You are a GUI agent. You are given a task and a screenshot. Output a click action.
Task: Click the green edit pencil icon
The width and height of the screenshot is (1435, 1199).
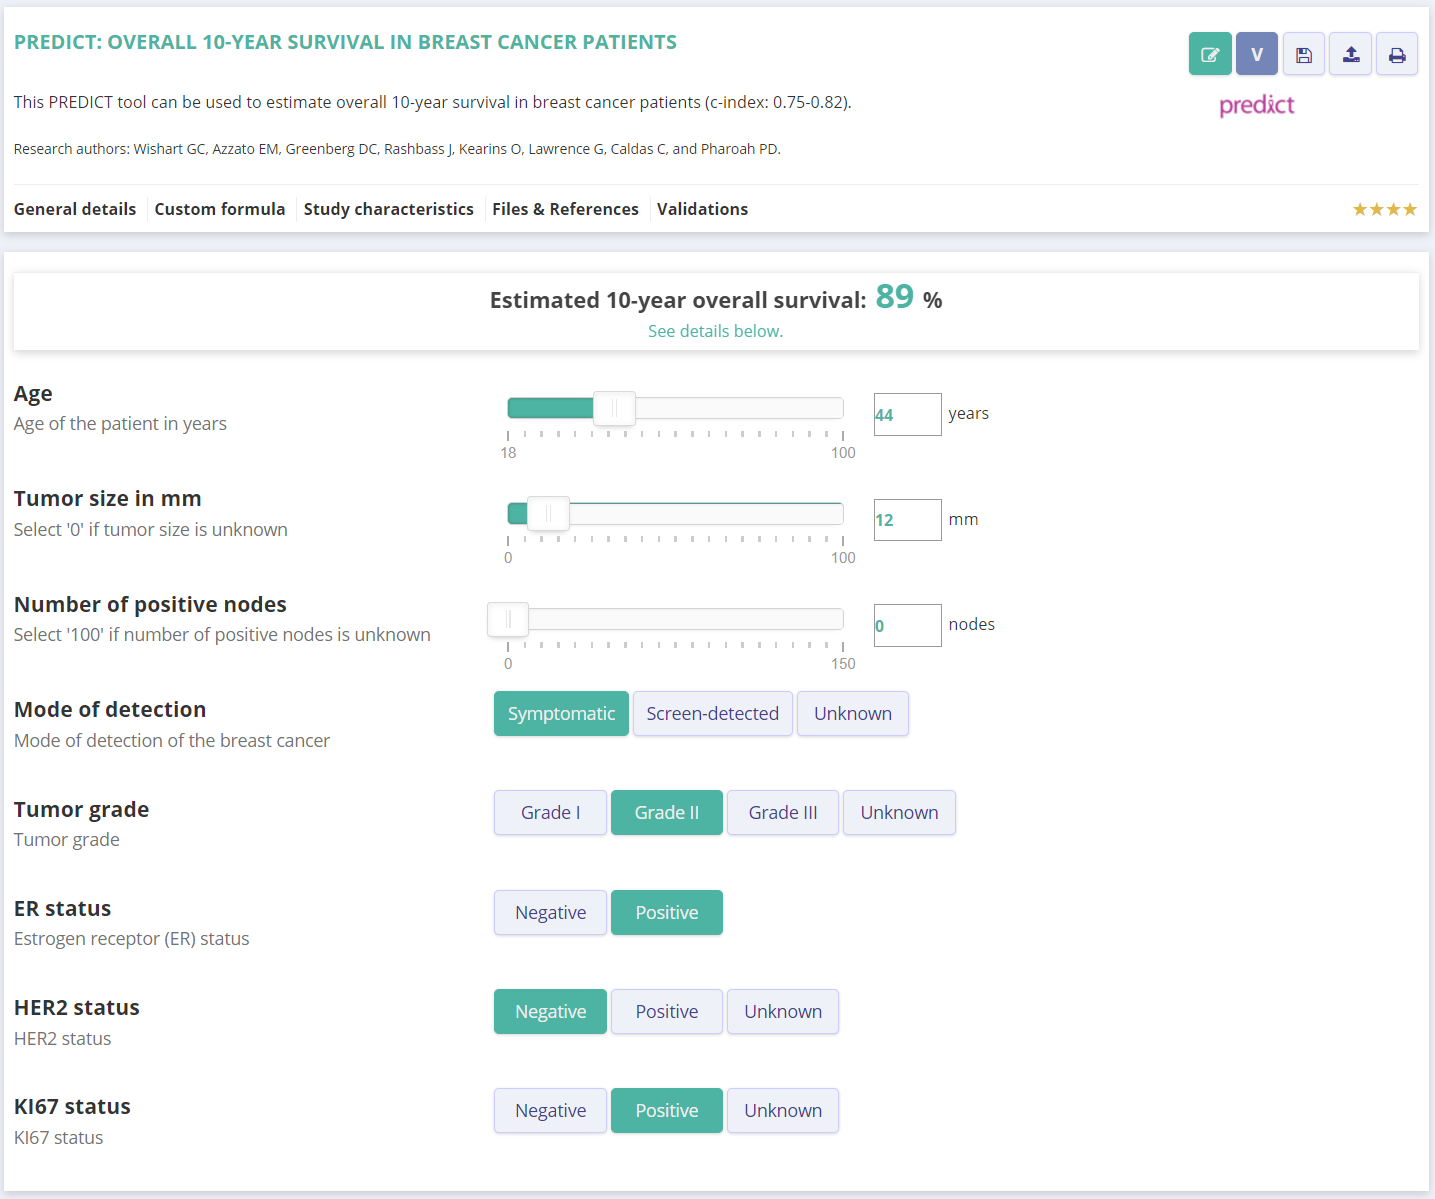(1209, 54)
